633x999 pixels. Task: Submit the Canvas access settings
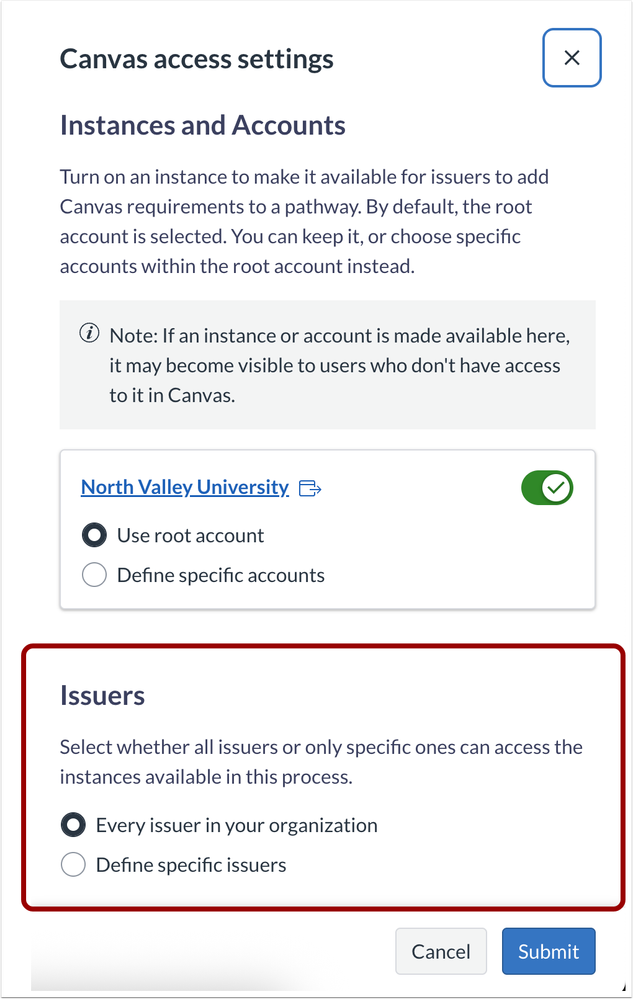548,951
